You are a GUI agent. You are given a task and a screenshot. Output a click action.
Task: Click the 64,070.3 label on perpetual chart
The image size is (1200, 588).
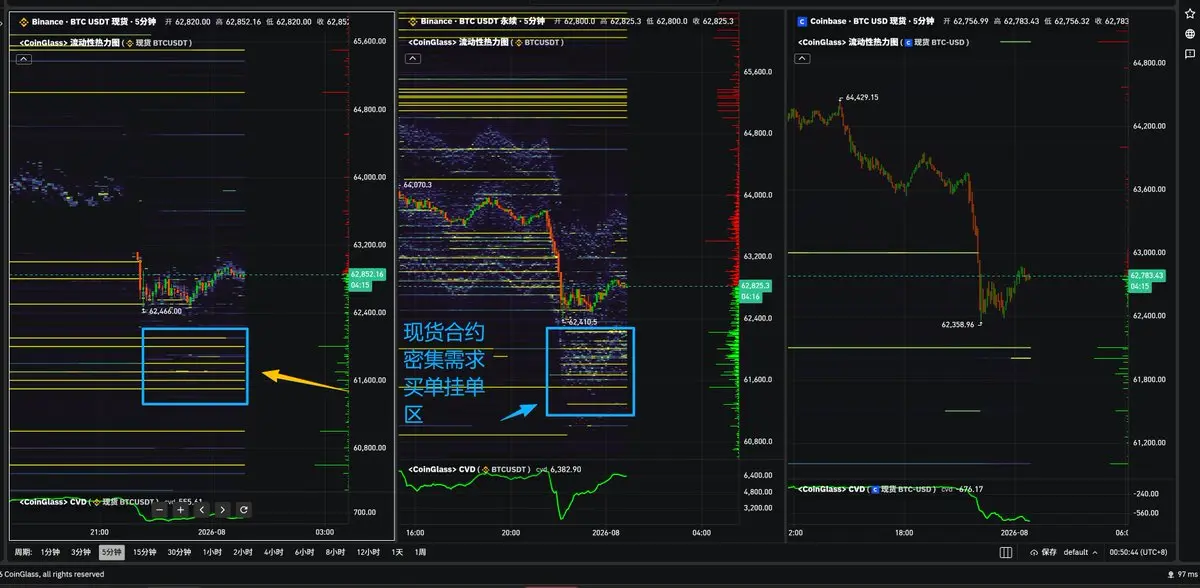point(420,185)
